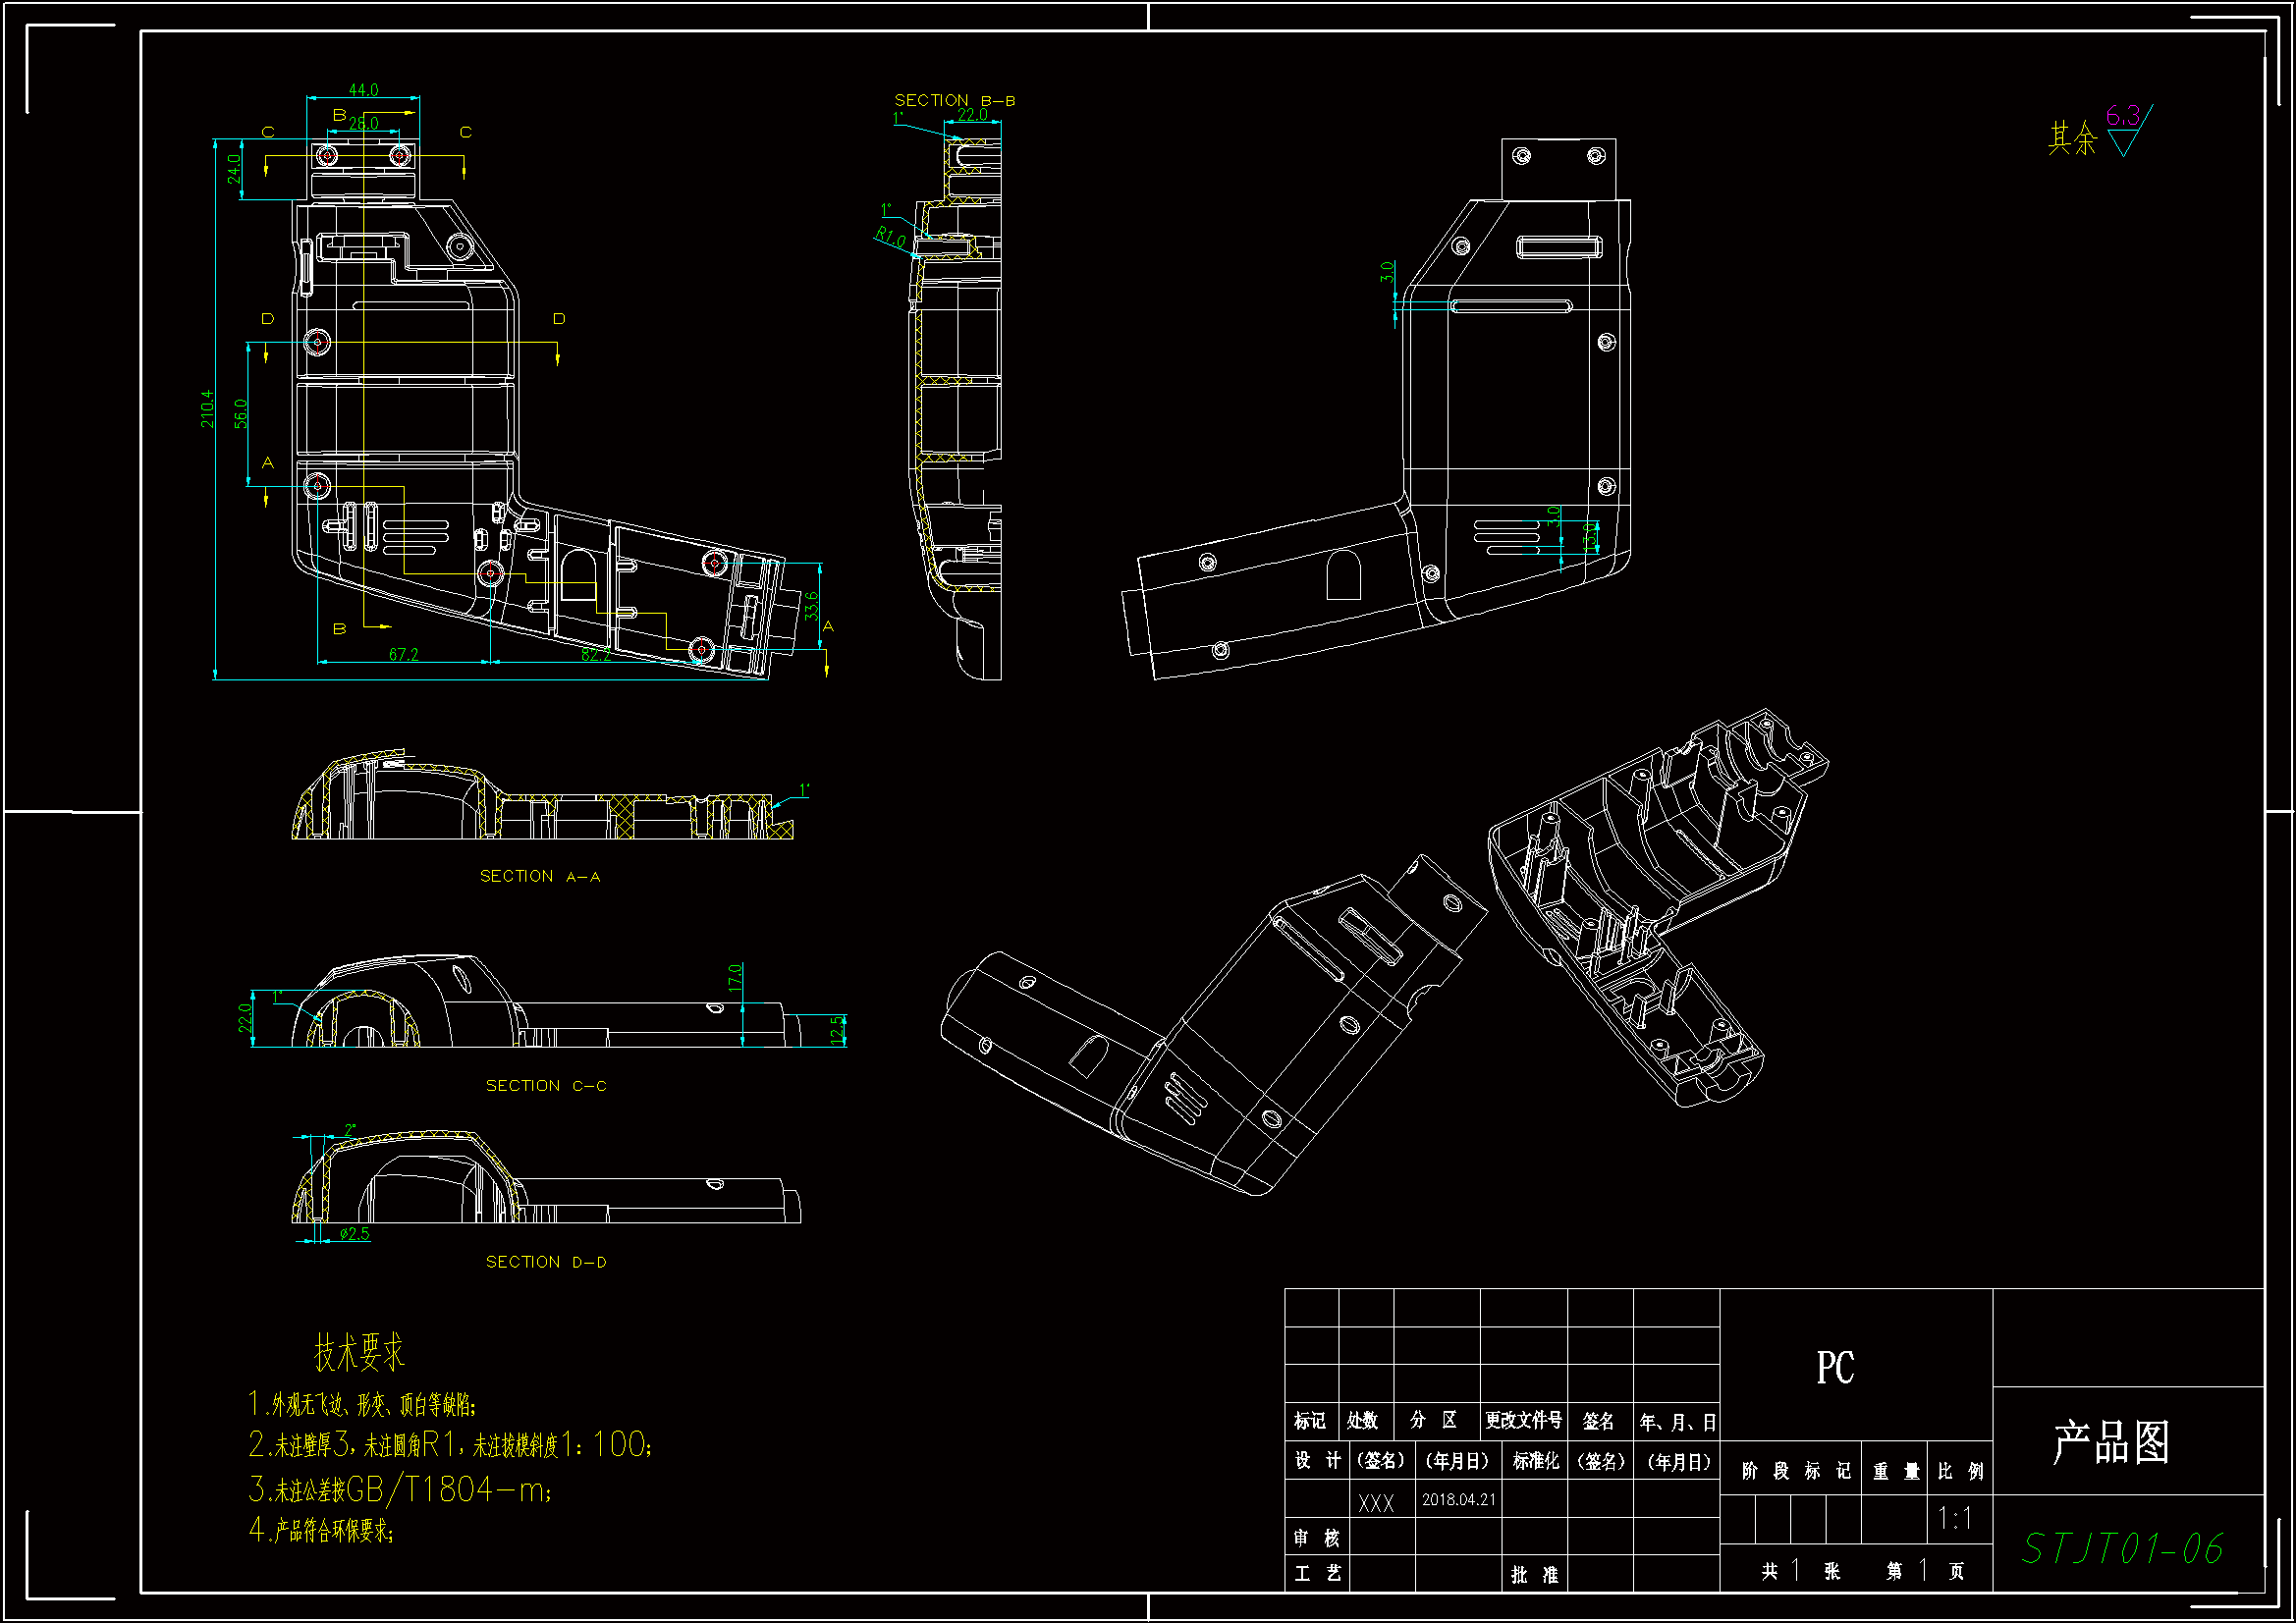The image size is (2296, 1623).
Task: Select the SECTION B-B title text
Action: [x=954, y=101]
